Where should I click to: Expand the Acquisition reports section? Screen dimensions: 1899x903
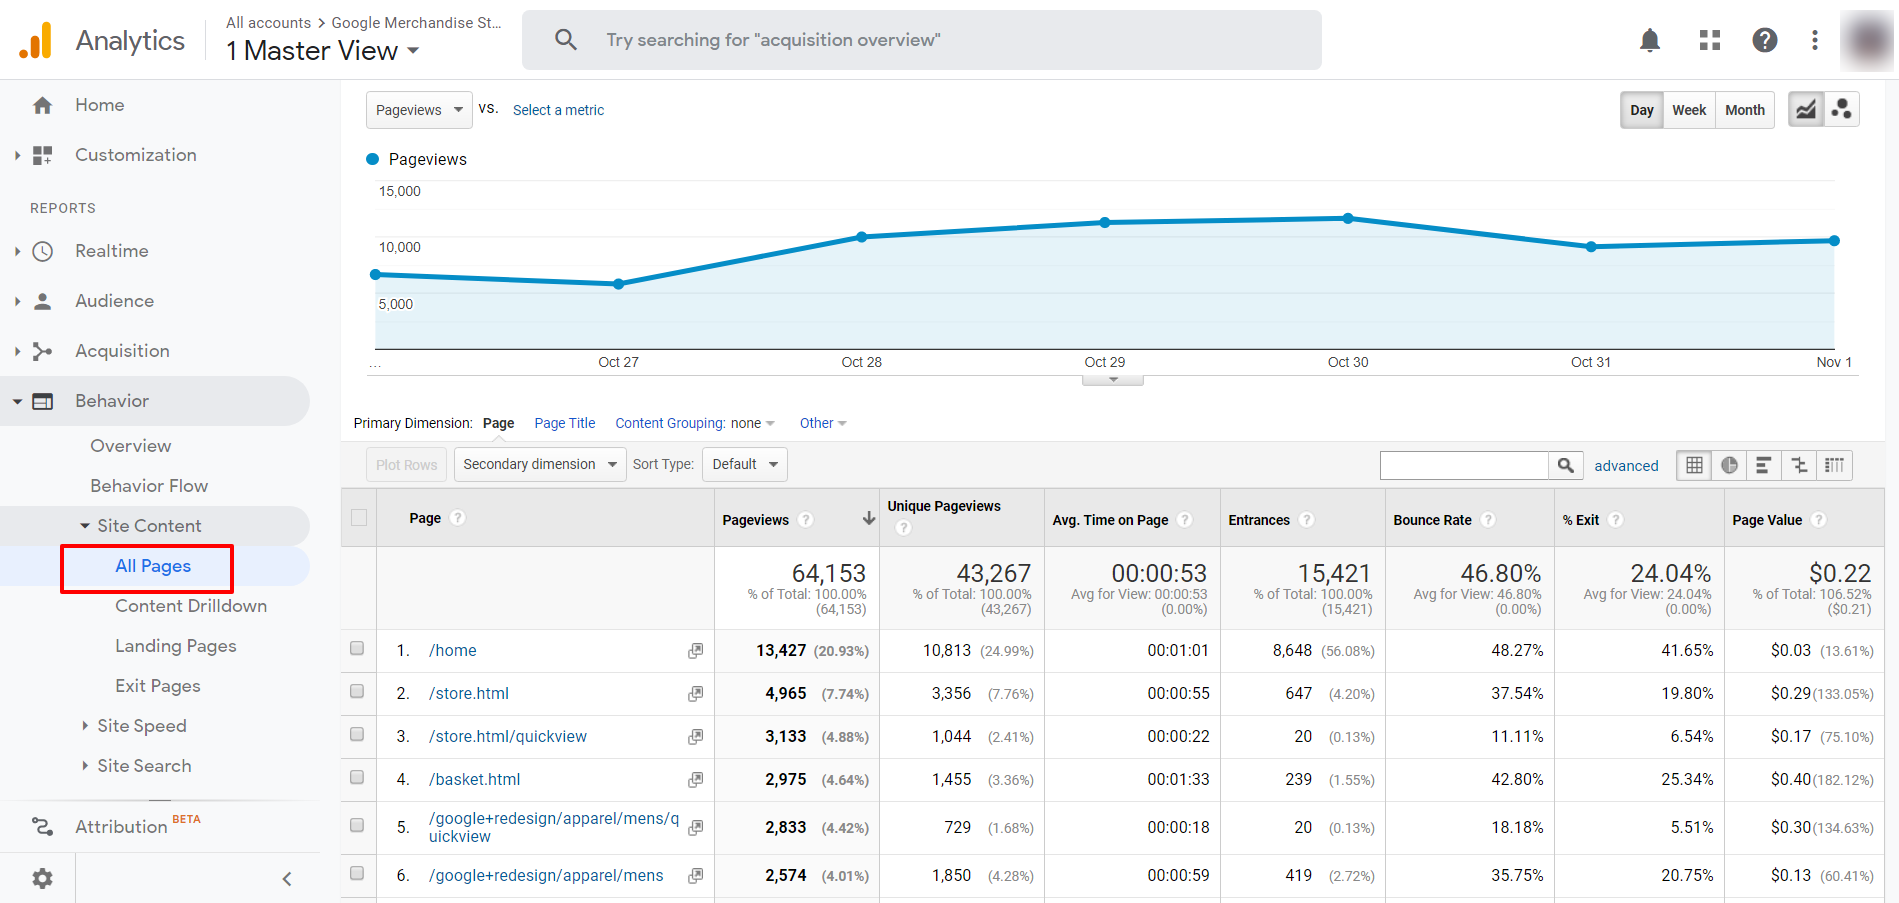click(18, 351)
